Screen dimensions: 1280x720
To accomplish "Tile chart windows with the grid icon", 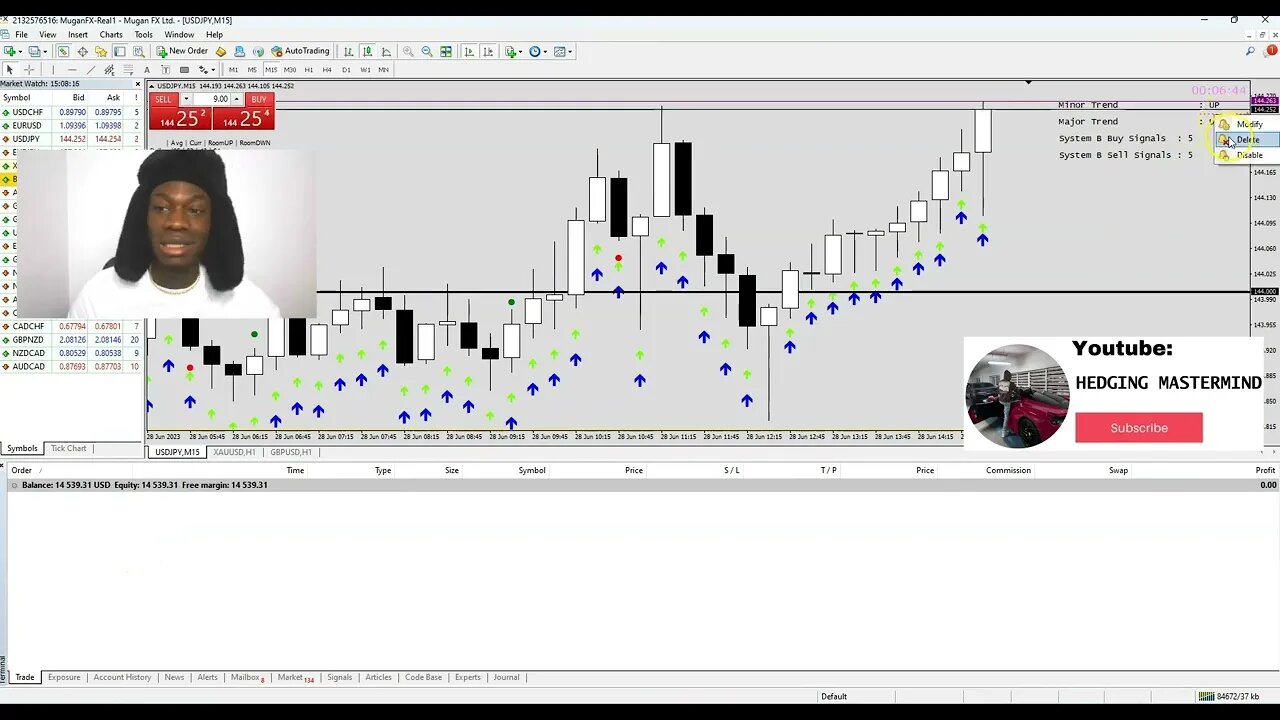I will coord(446,51).
